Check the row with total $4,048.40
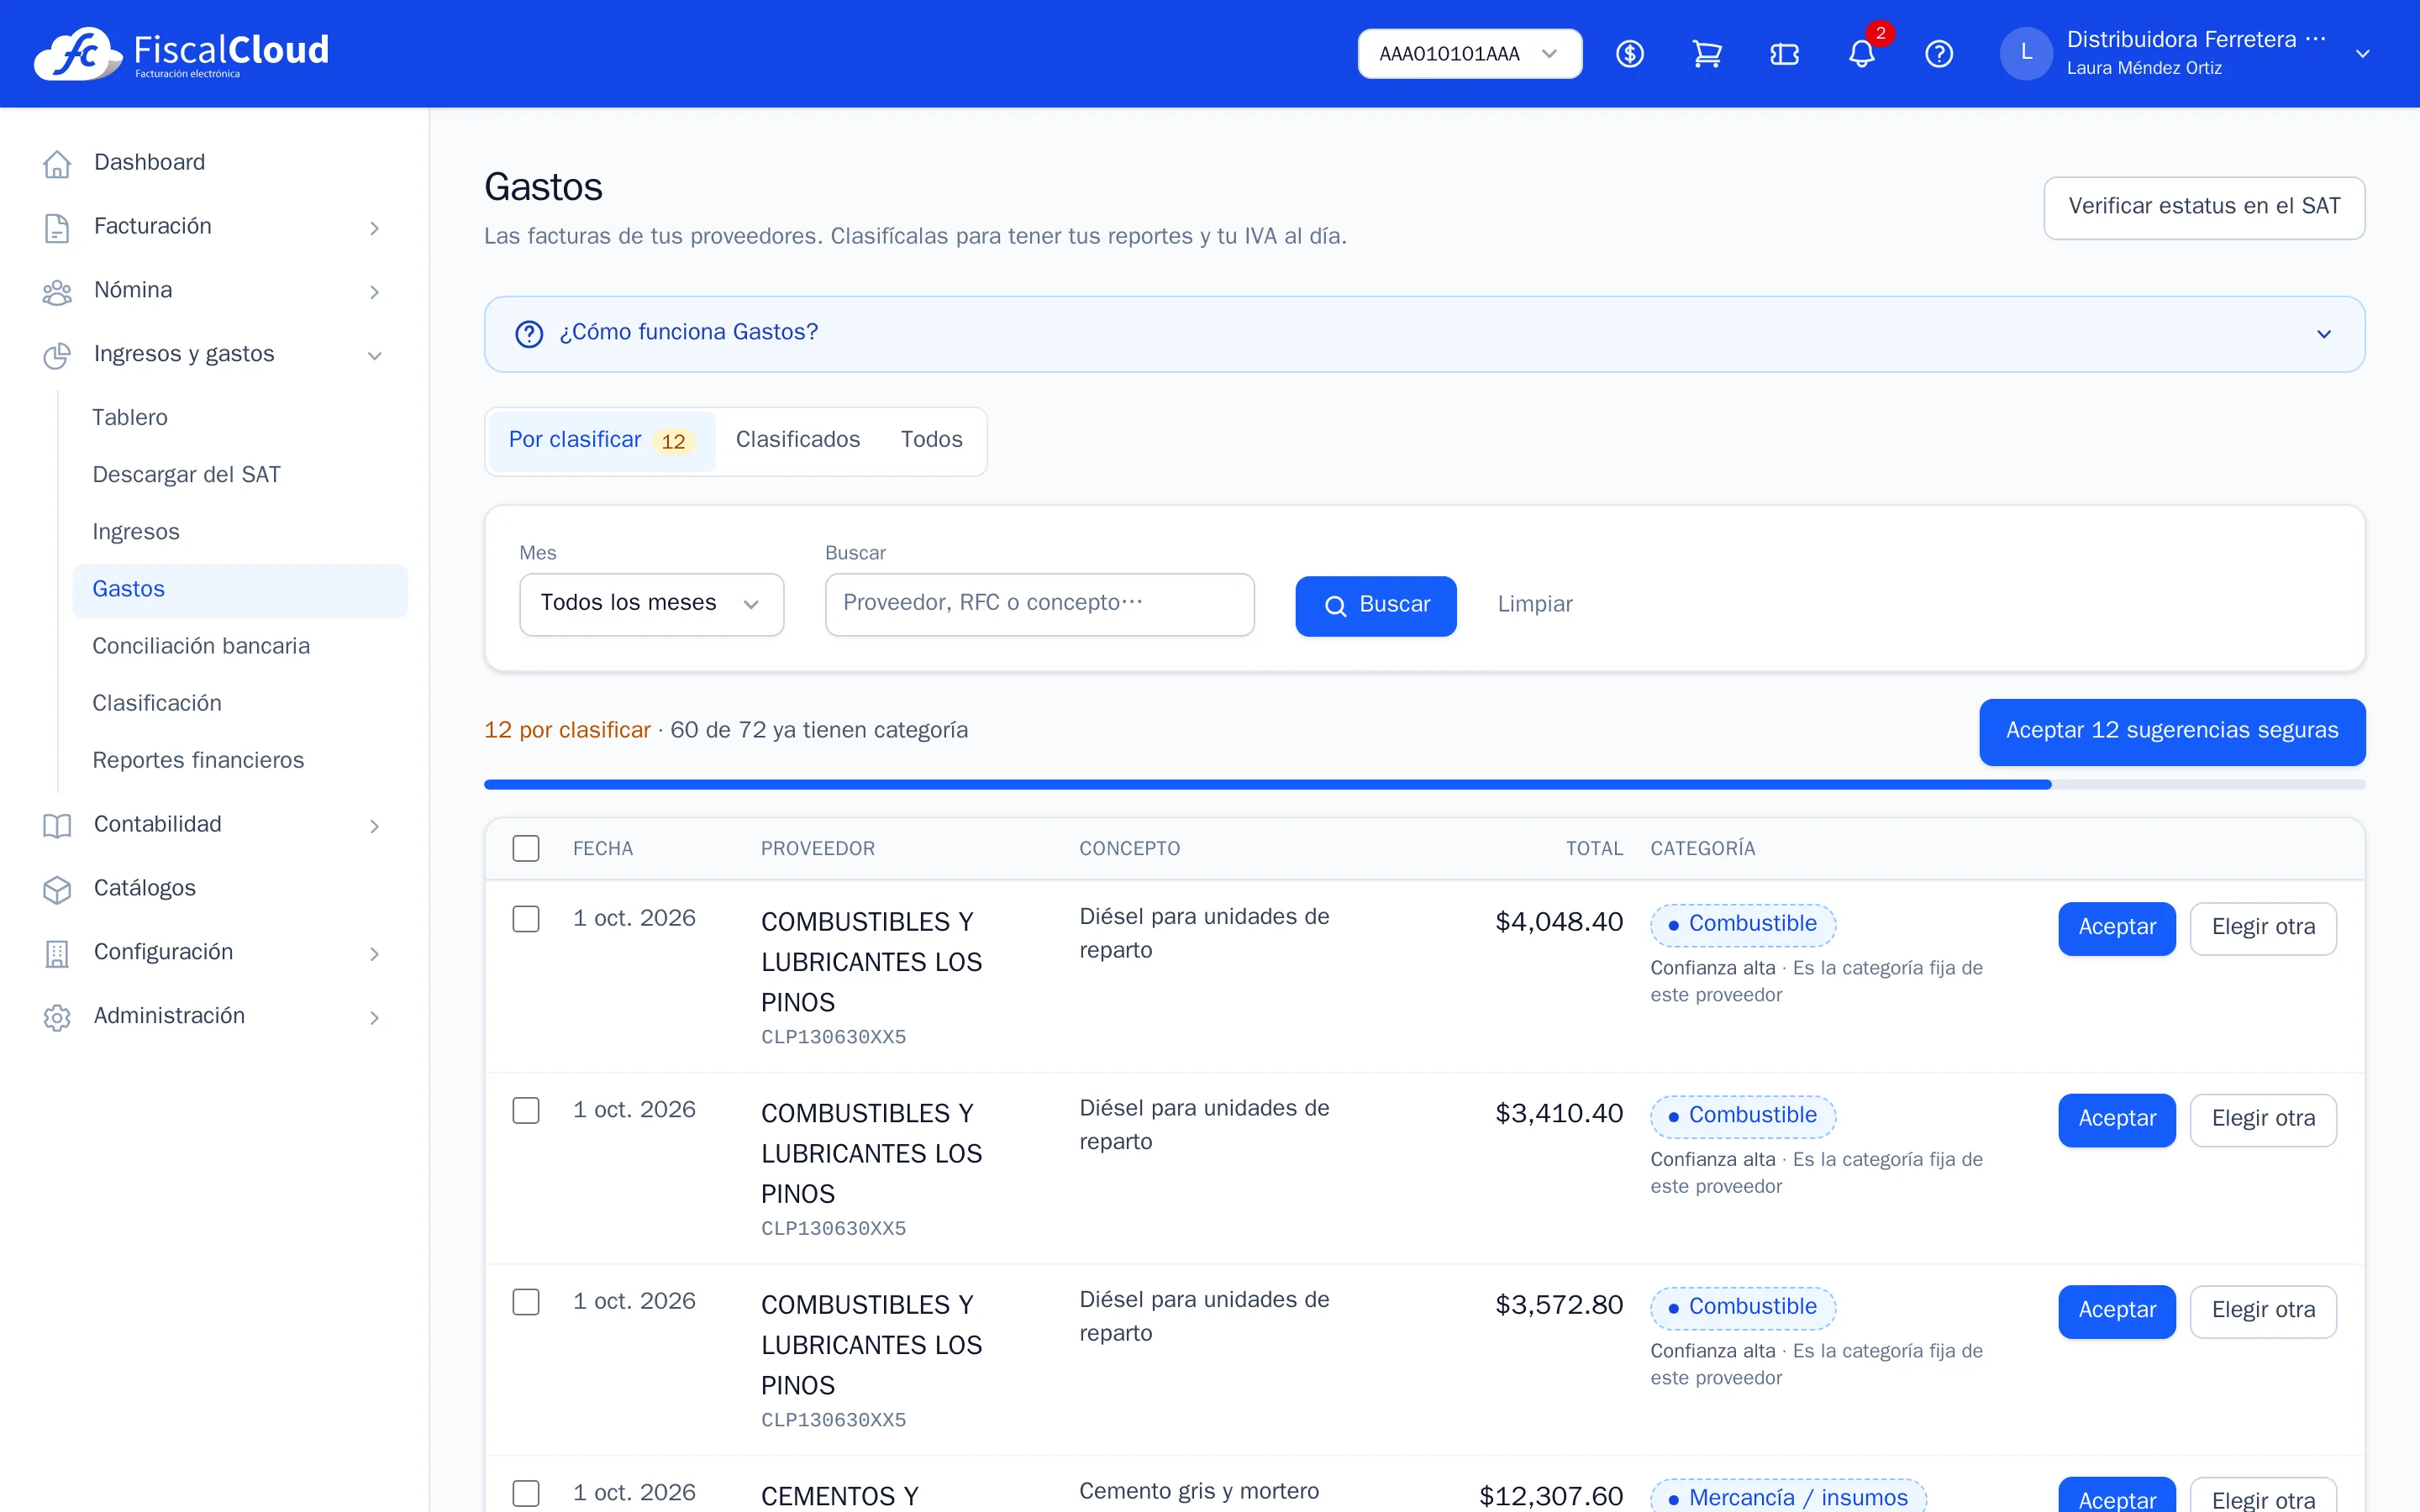Image resolution: width=2420 pixels, height=1512 pixels. (x=526, y=919)
